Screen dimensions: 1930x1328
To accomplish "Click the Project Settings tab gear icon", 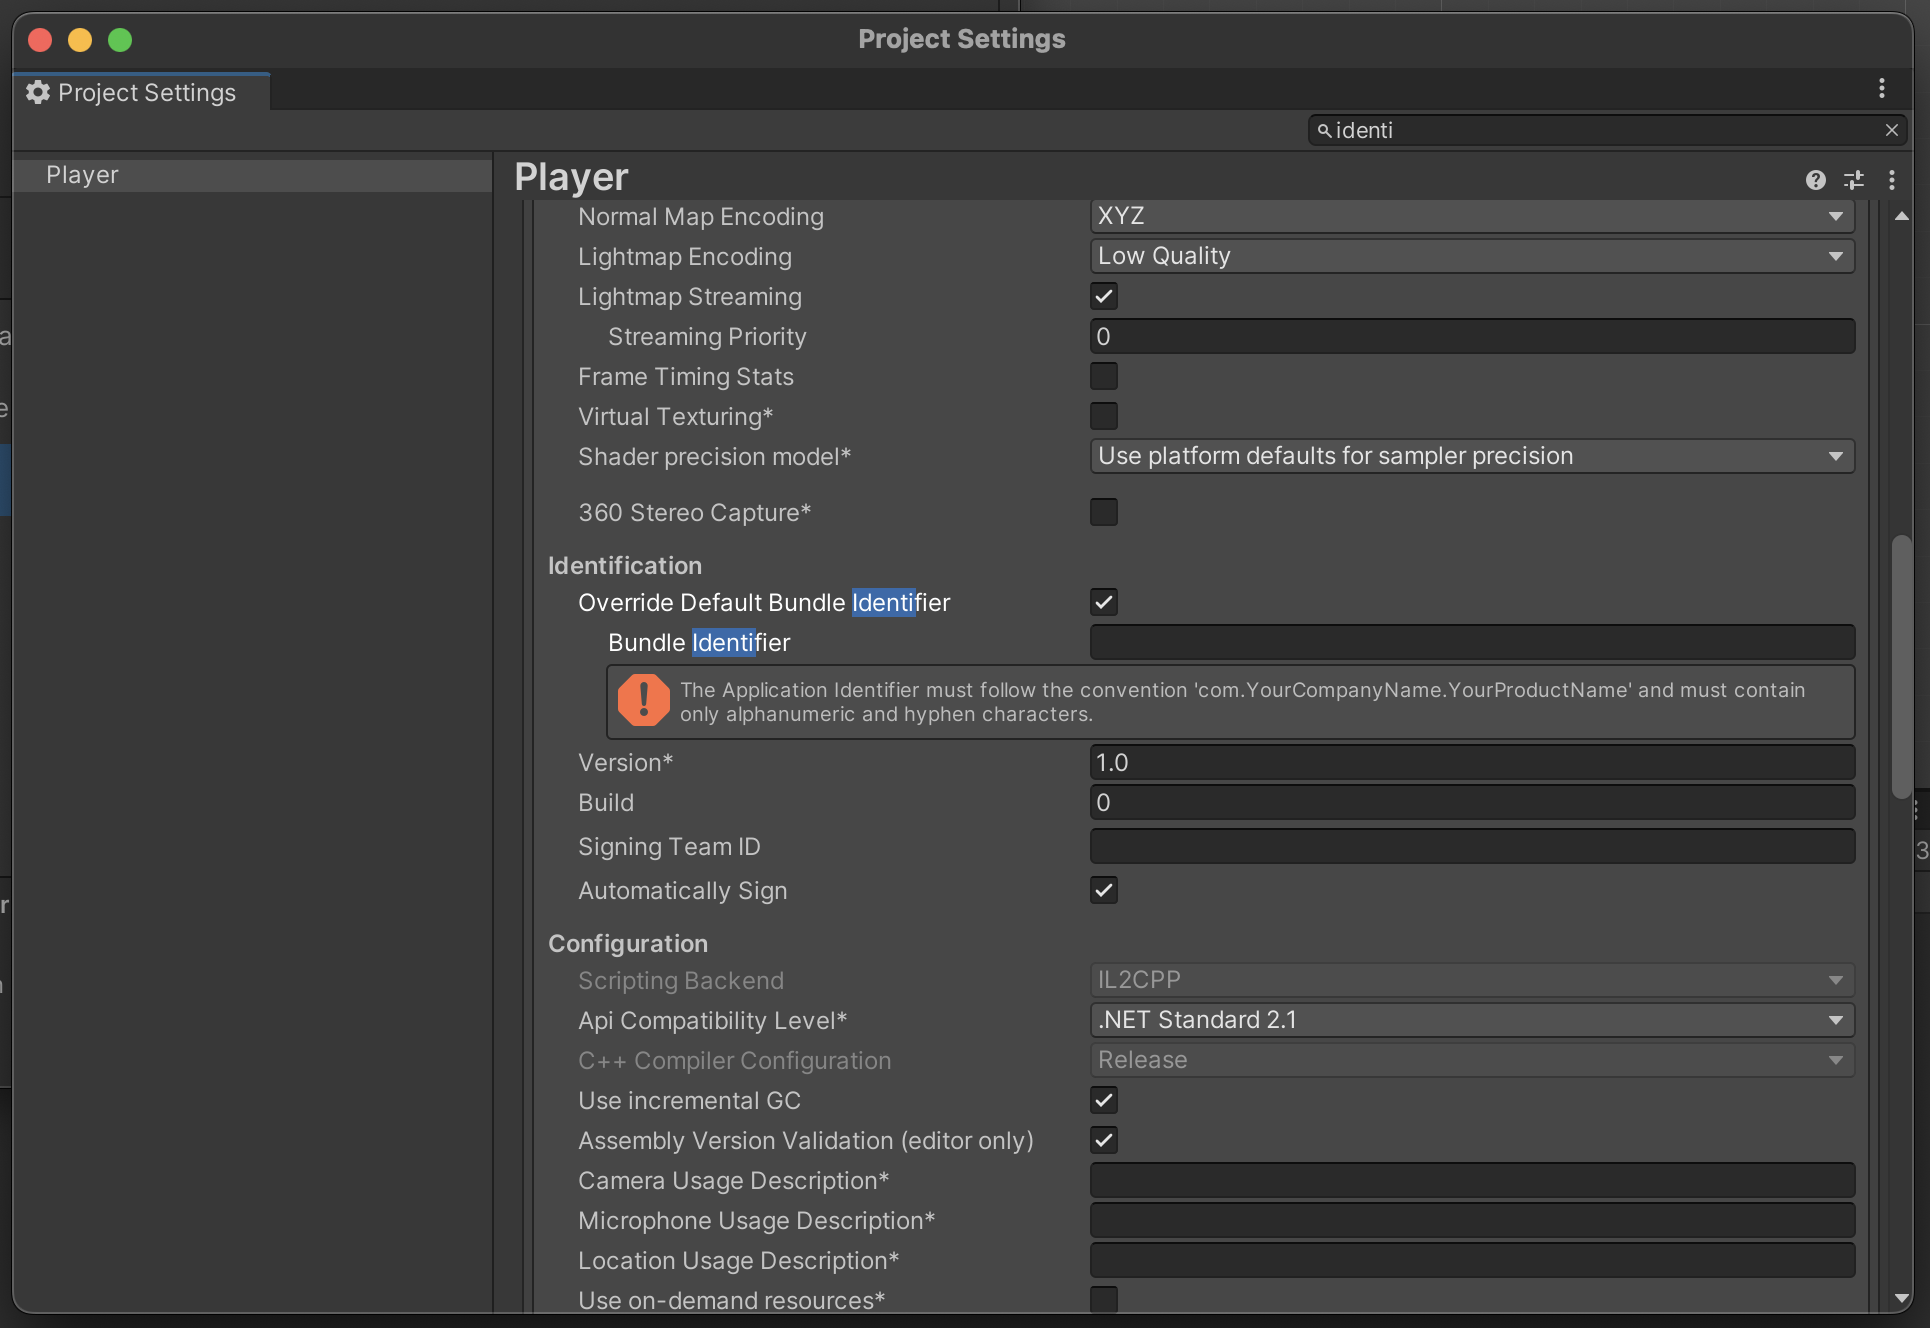I will (38, 92).
